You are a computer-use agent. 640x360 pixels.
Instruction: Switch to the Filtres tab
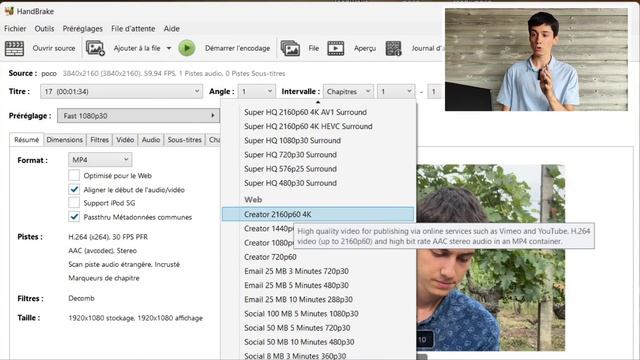pyautogui.click(x=100, y=140)
